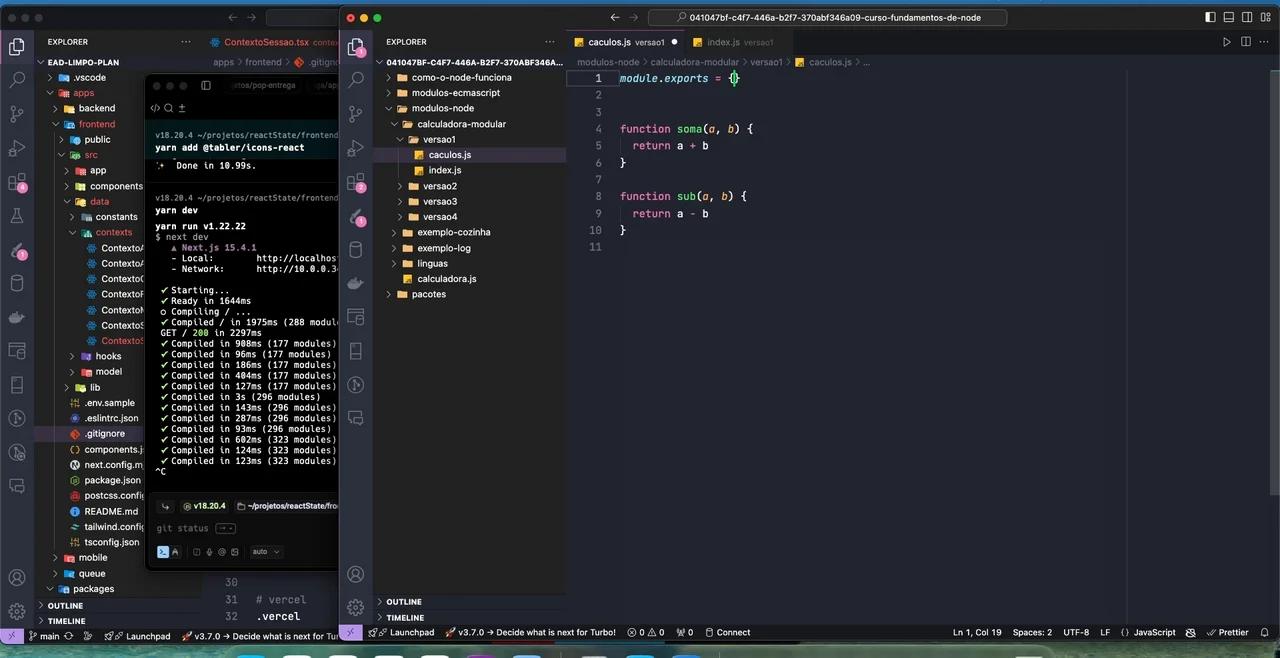Screen dimensions: 1280x658
Task: Switch to the index.js editor tab
Action: coord(724,42)
